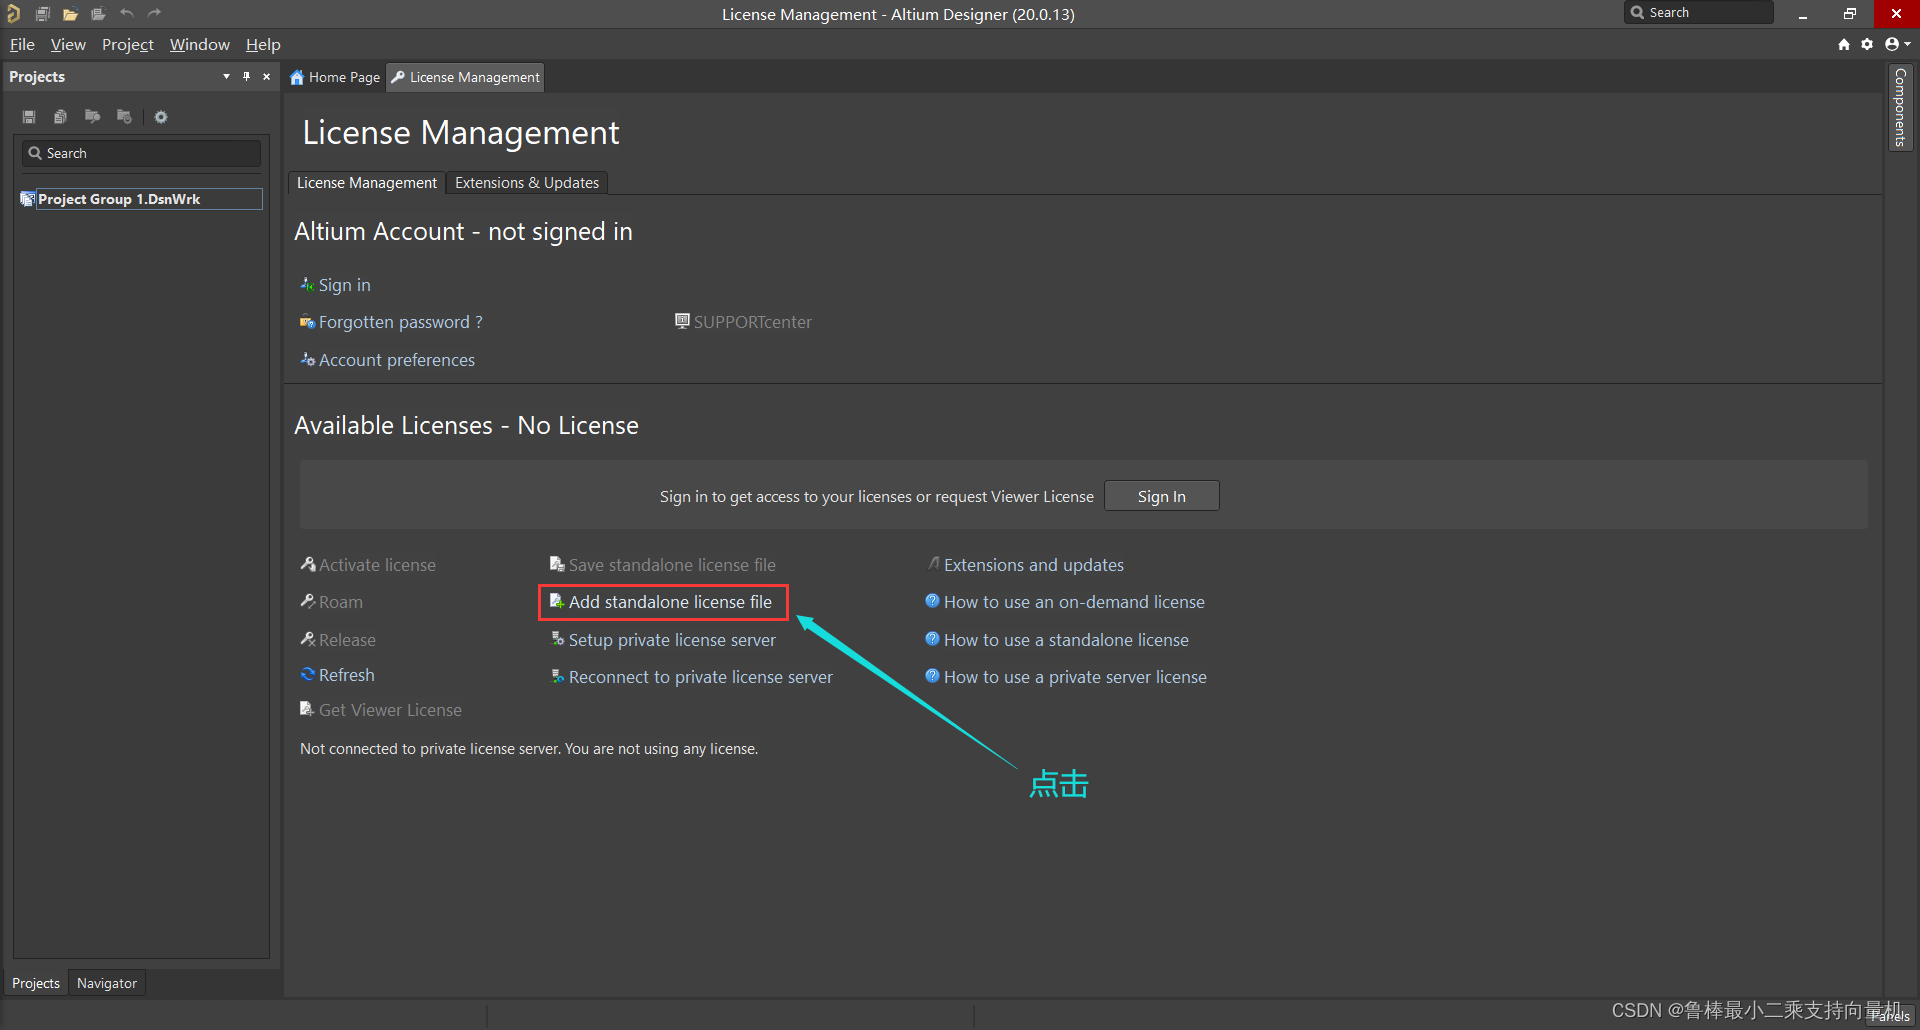Open the setup gear icon at top right
Image resolution: width=1920 pixels, height=1030 pixels.
[1867, 44]
